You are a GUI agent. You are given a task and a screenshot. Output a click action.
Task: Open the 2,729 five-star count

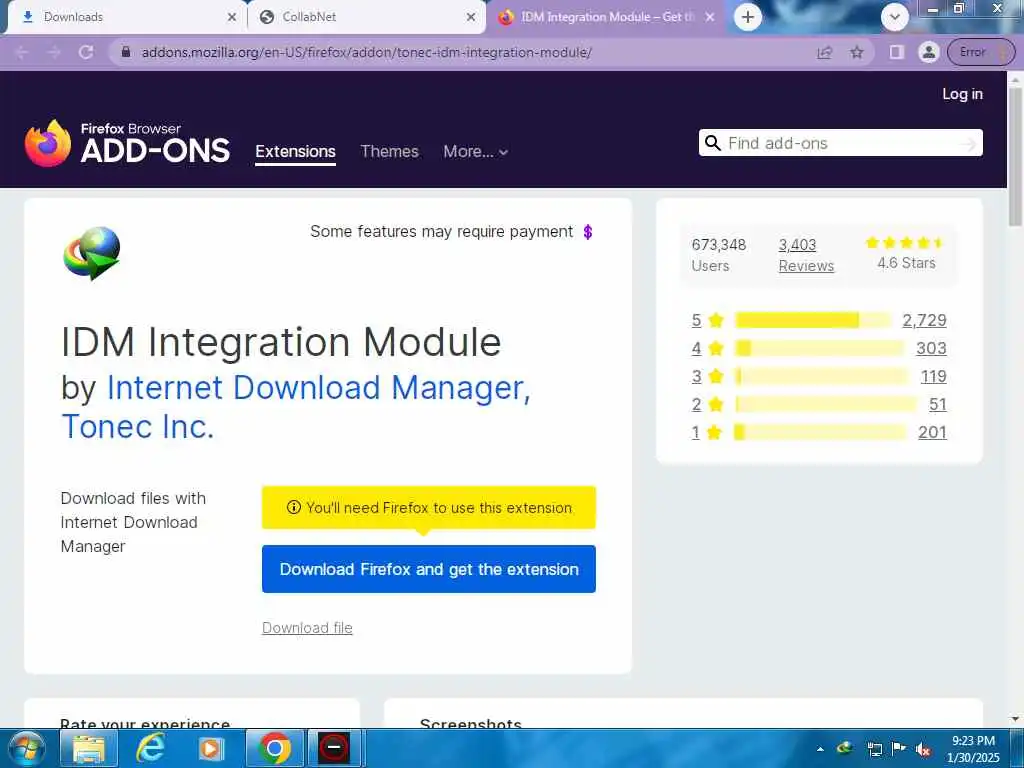tap(924, 320)
